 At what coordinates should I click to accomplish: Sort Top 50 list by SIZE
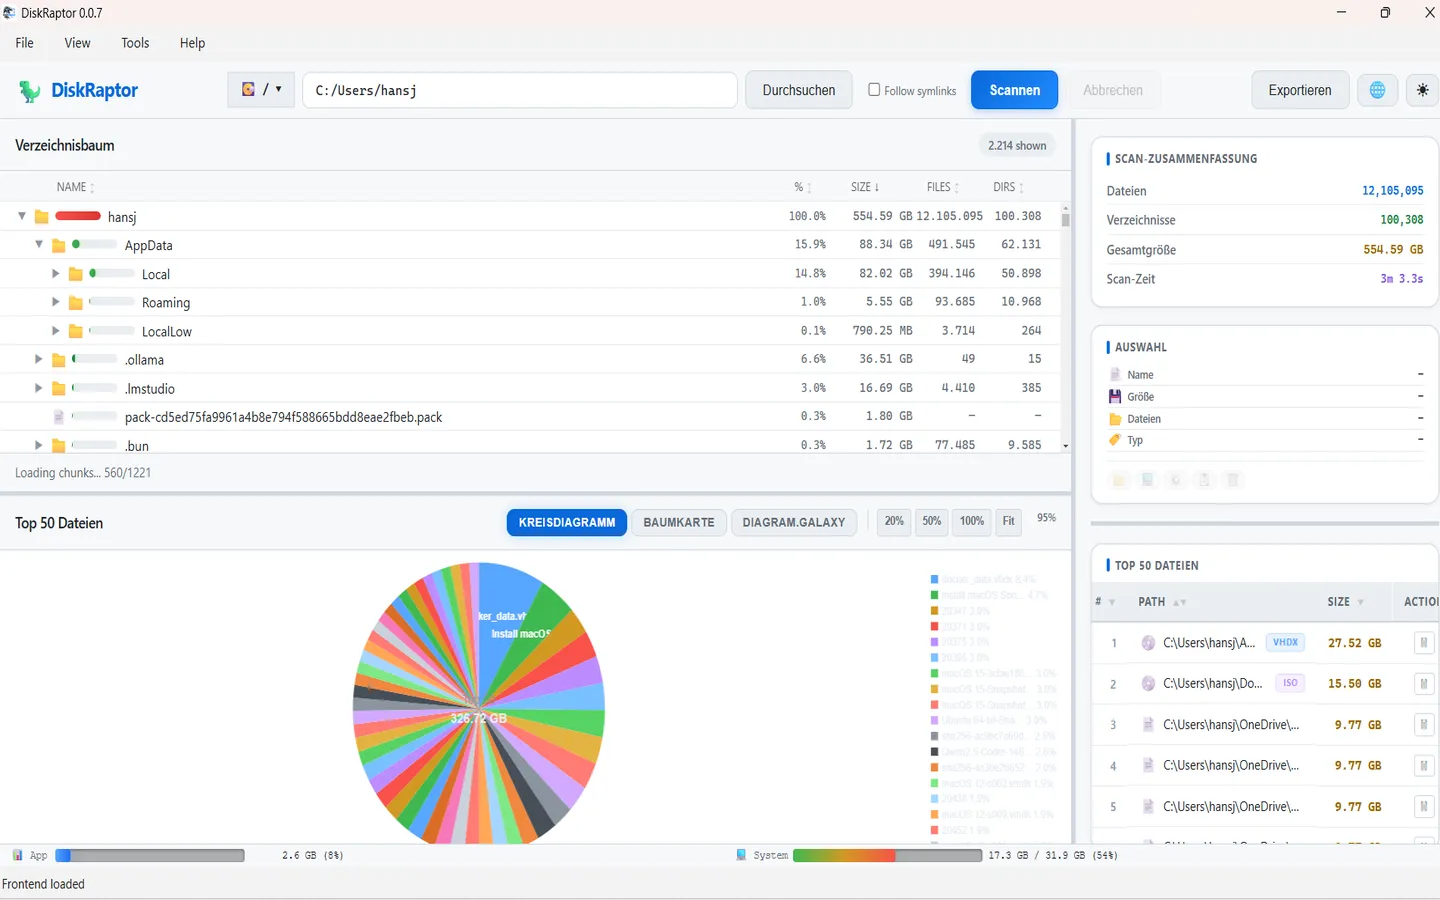point(1345,602)
